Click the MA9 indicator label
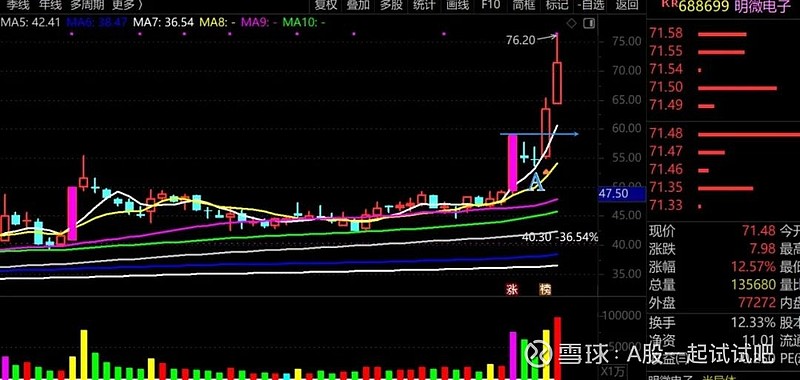The width and height of the screenshot is (800, 380). tap(259, 22)
